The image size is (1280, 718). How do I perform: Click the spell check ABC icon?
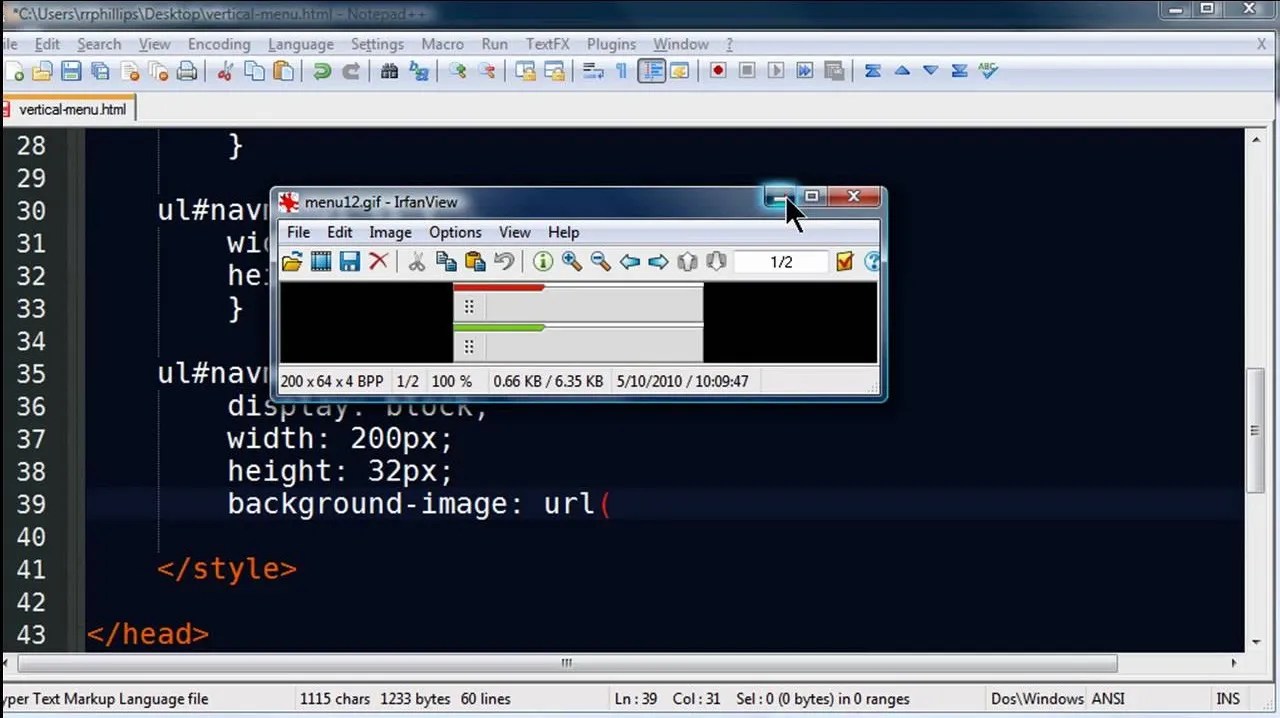988,71
